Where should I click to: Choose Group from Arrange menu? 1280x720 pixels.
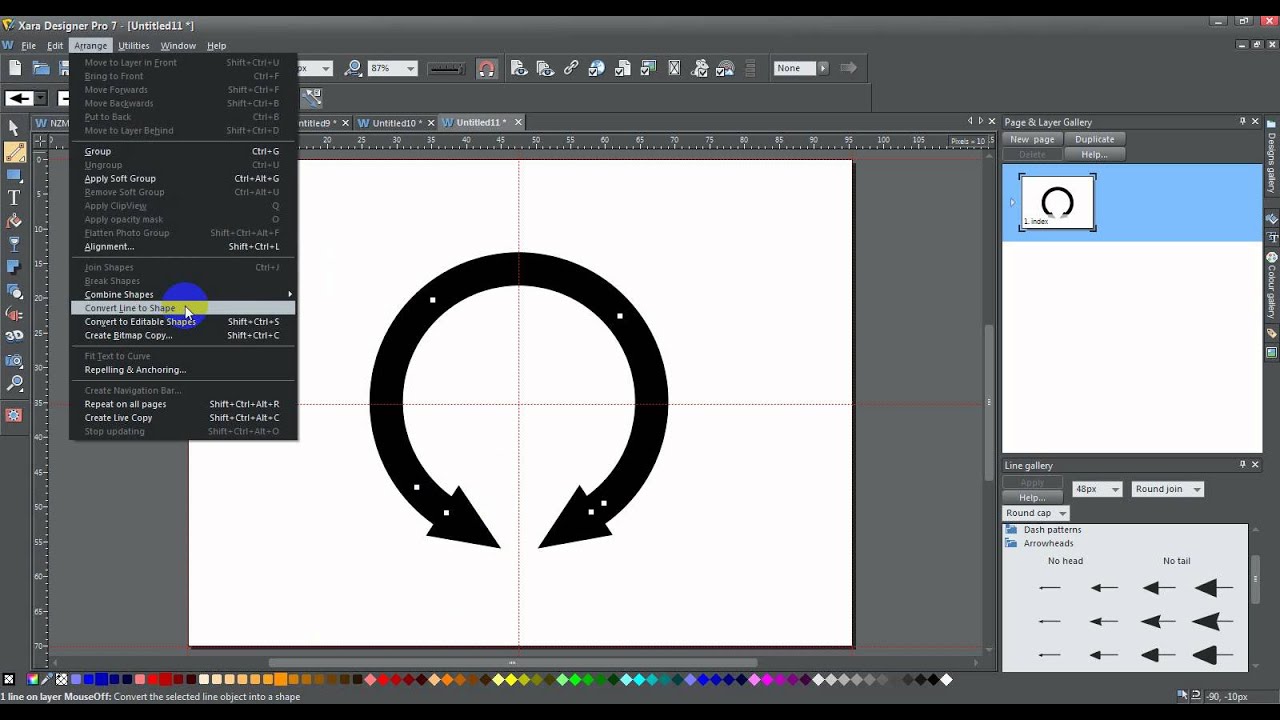pos(183,151)
